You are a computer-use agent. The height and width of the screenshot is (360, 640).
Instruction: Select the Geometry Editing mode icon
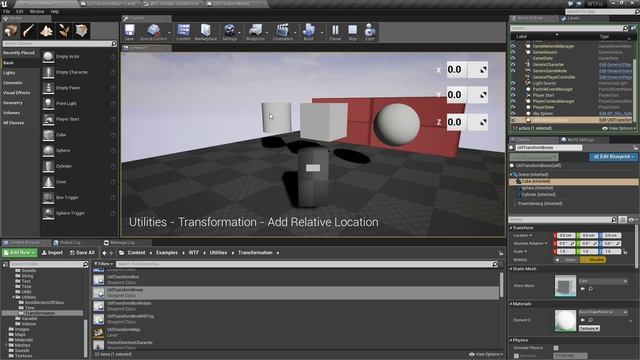point(82,31)
